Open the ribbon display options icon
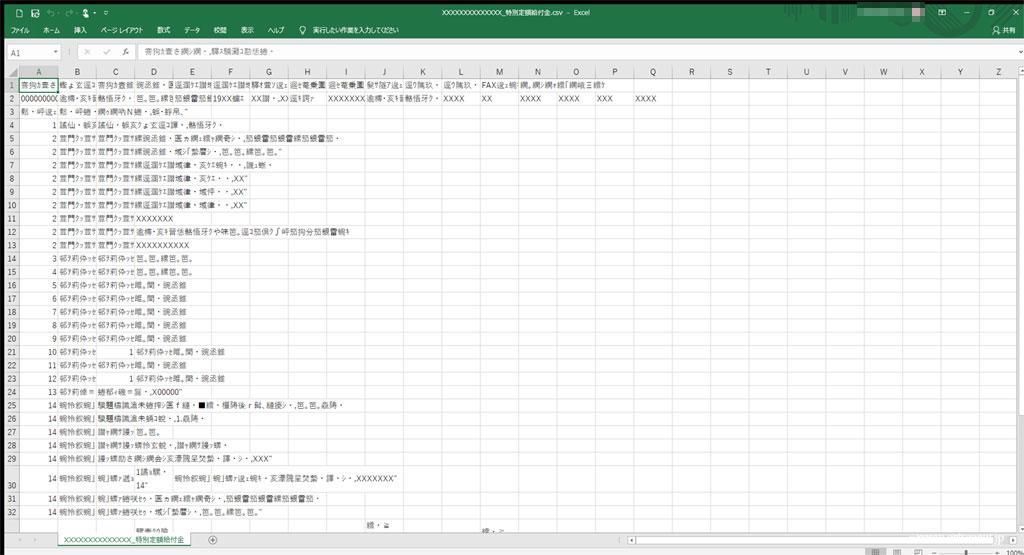 tap(942, 12)
